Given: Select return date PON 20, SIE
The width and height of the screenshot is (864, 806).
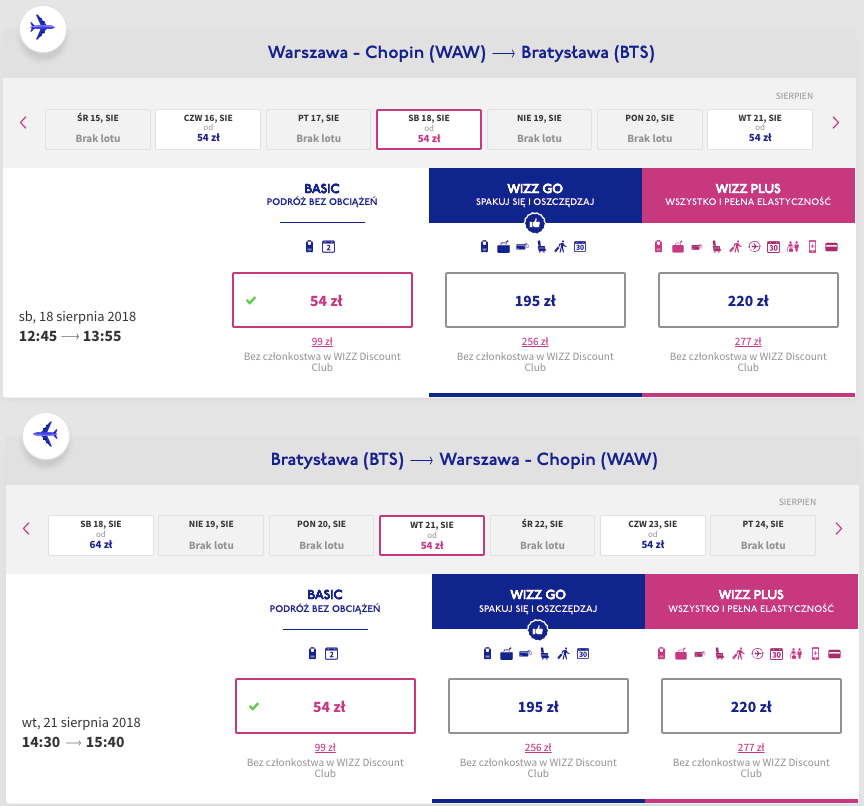Looking at the screenshot, I should (321, 535).
